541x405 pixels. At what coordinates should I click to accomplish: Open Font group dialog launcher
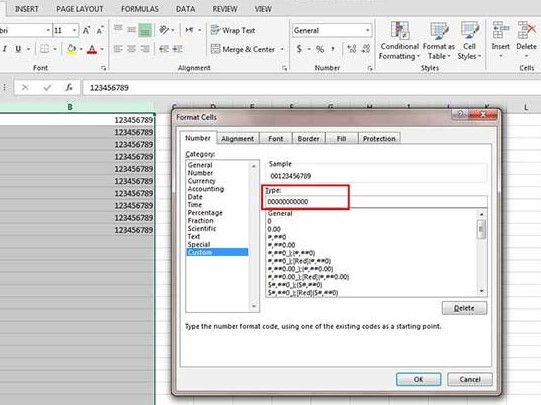click(104, 68)
